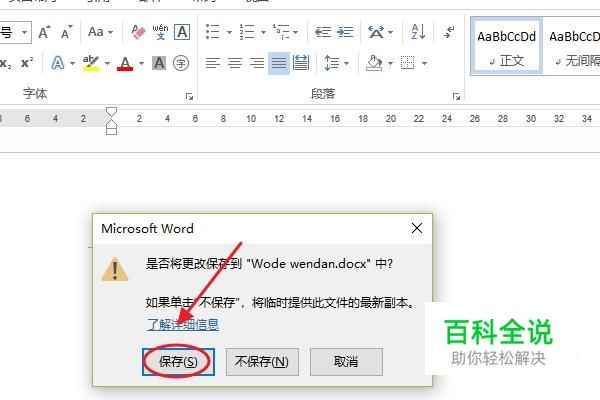Select the 正文 style

click(x=507, y=46)
